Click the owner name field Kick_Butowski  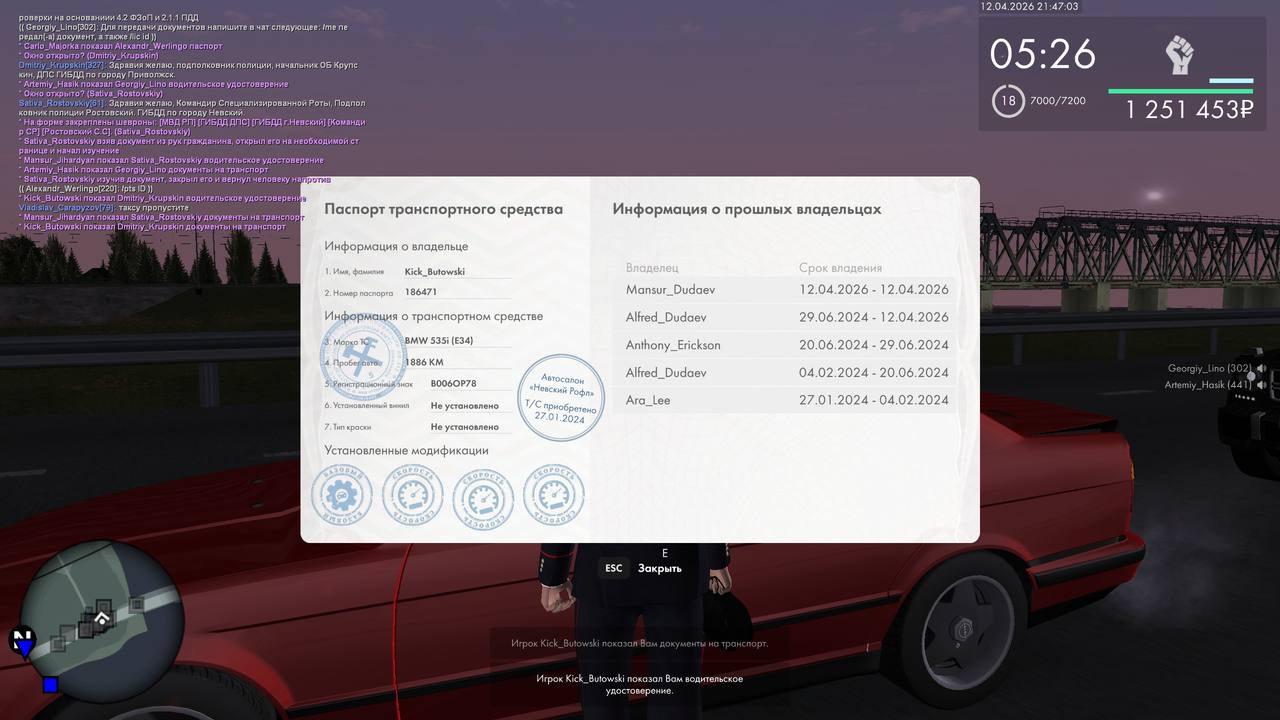coord(457,271)
